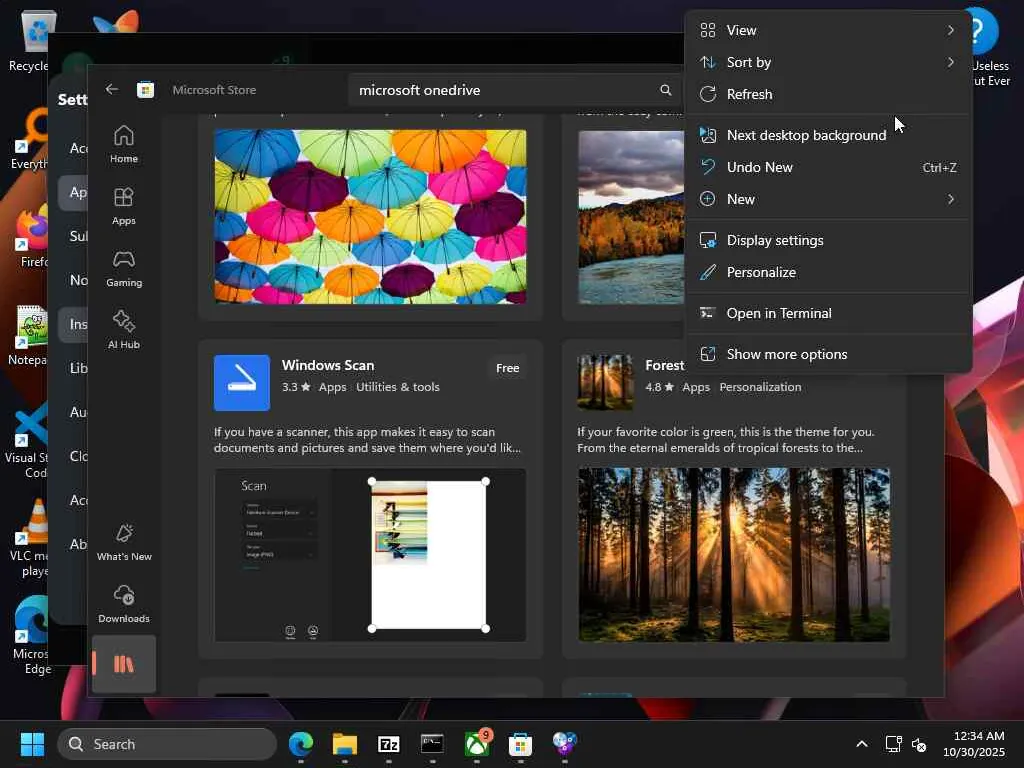
Task: Open the Home section in Store sidebar
Action: click(x=124, y=144)
